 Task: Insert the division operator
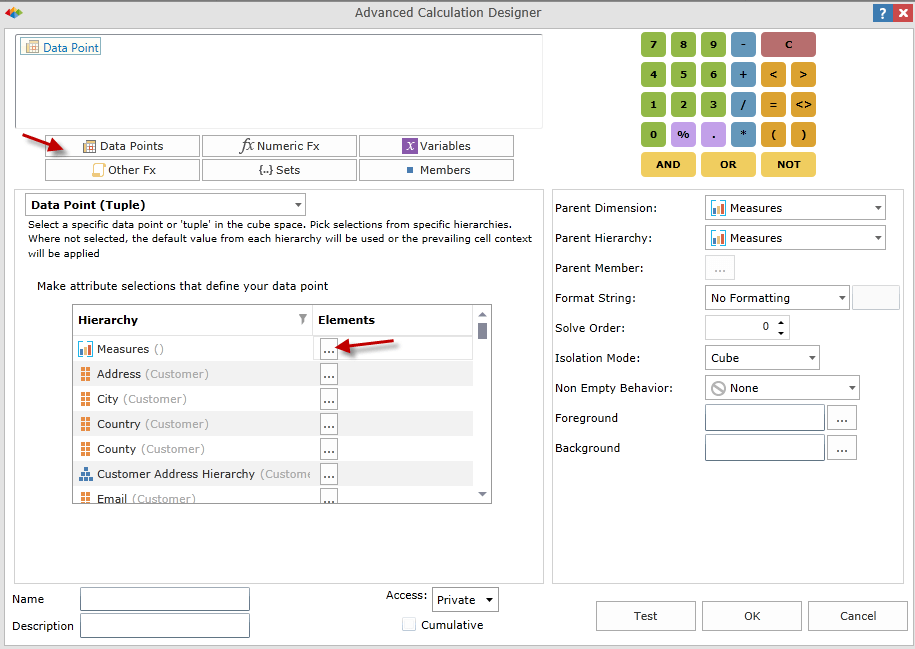pyautogui.click(x=743, y=105)
